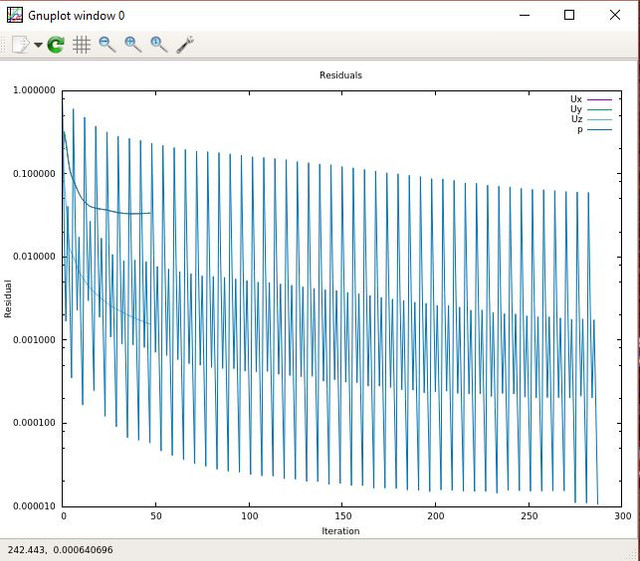
Task: Click the Residual y-axis label
Action: (x=8, y=298)
